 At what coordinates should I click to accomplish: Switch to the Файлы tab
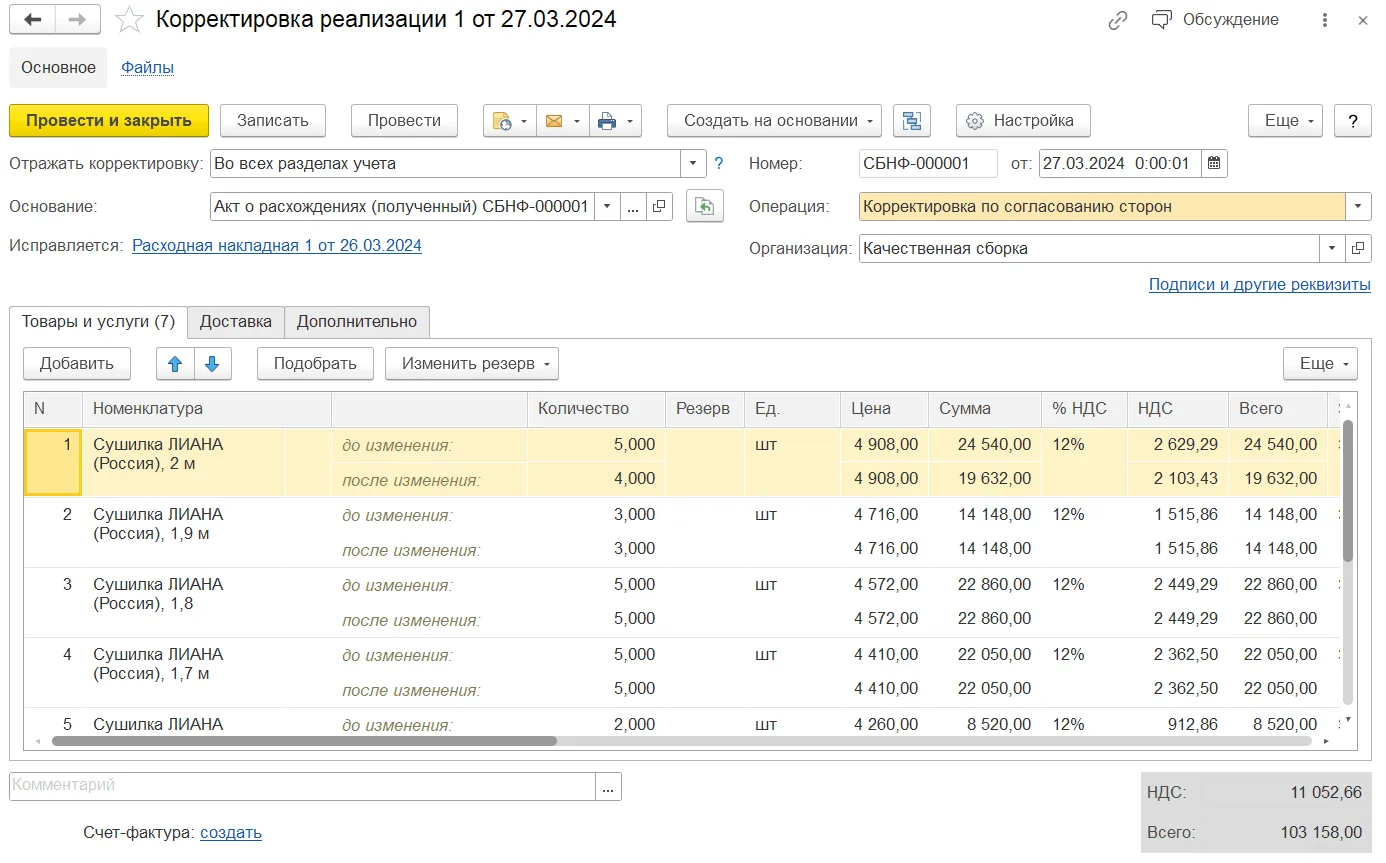point(148,68)
